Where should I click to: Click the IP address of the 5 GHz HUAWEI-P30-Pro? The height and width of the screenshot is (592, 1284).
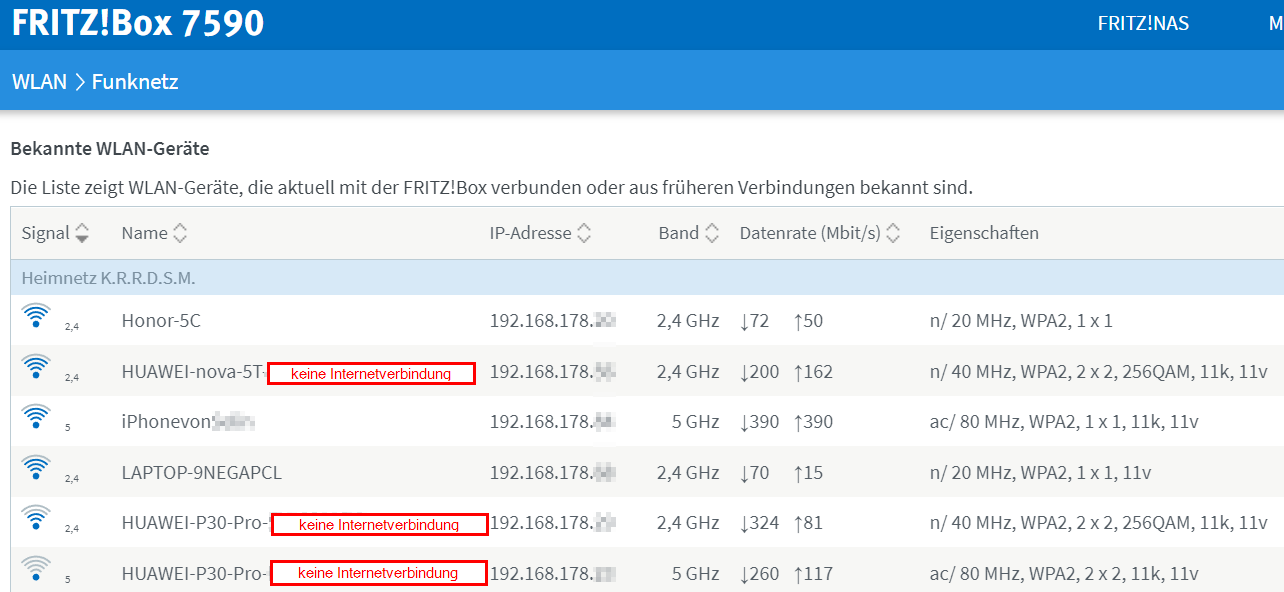552,574
